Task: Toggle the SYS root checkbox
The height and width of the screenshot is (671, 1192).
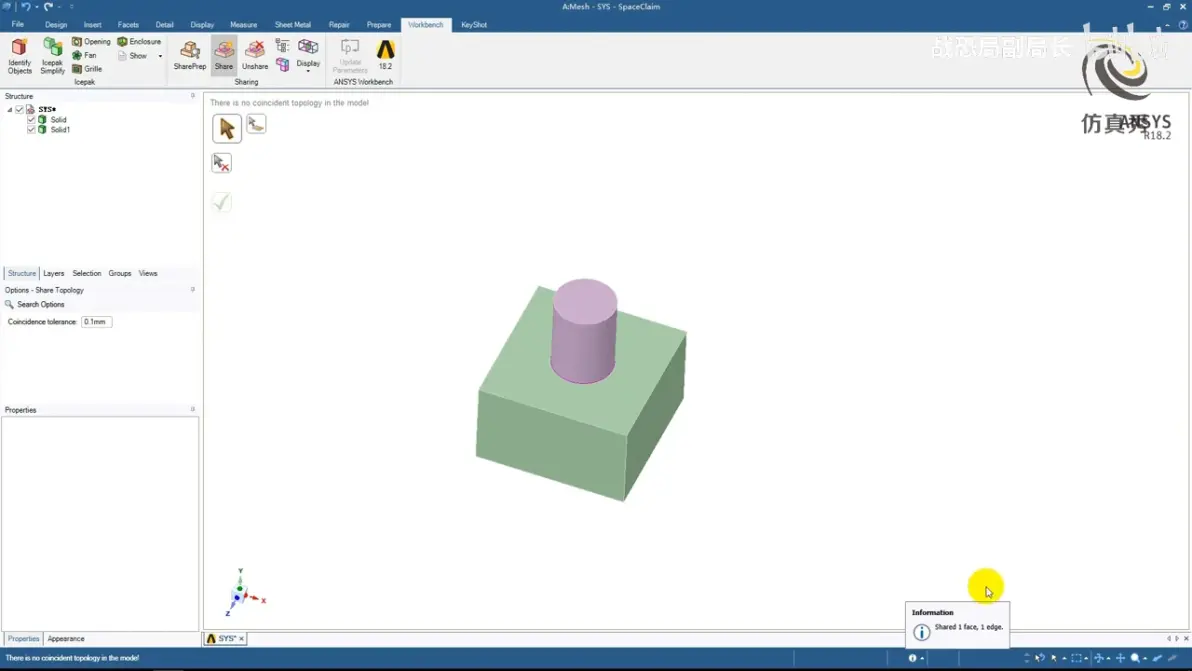Action: click(x=20, y=109)
